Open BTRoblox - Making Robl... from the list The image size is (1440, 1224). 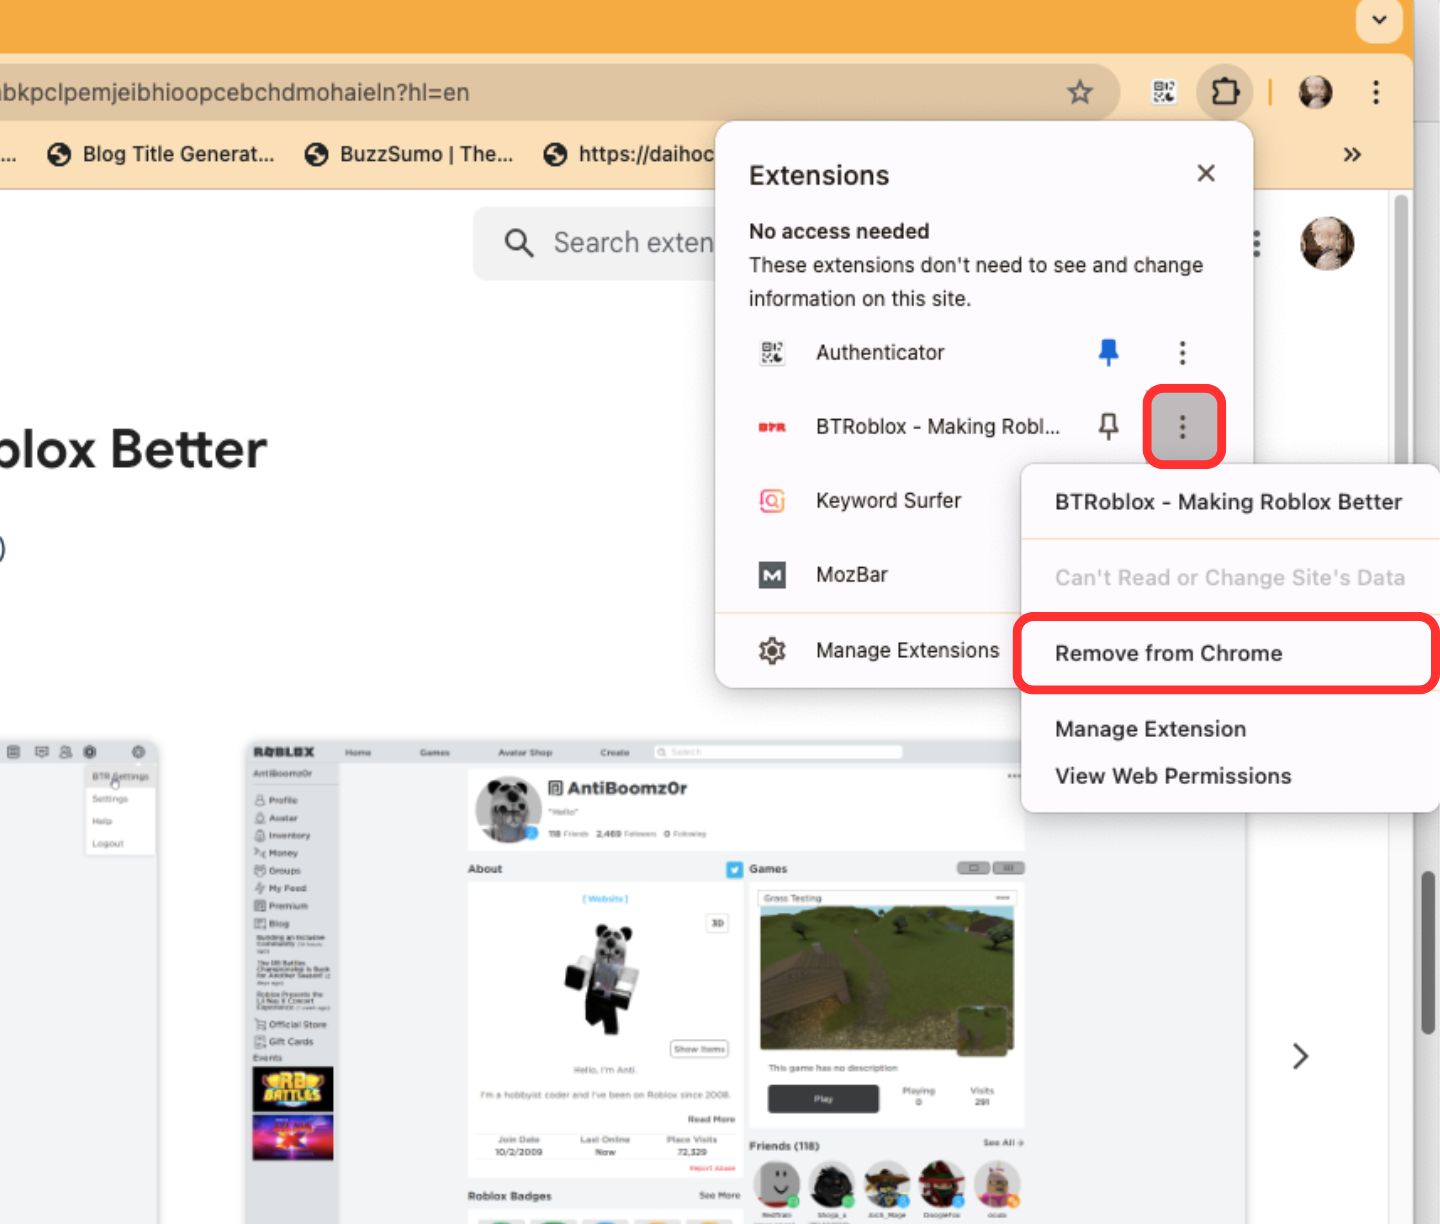tap(937, 427)
